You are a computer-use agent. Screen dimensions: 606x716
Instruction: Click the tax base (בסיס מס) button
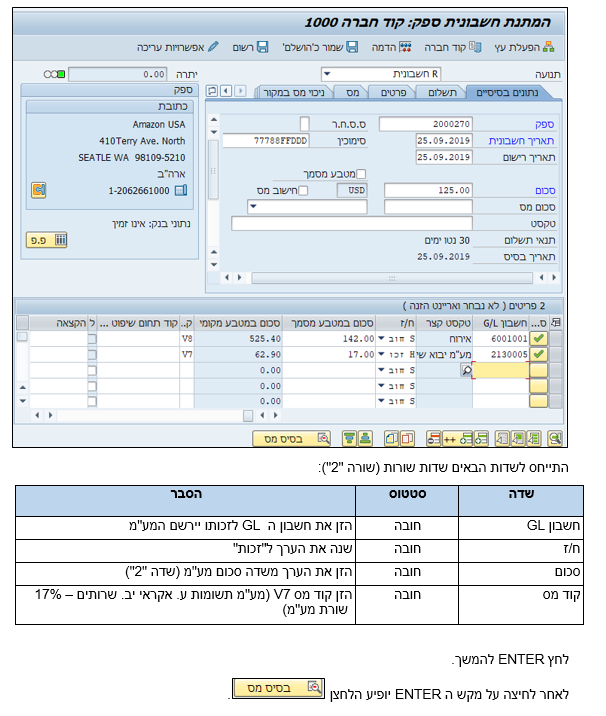[x=291, y=439]
